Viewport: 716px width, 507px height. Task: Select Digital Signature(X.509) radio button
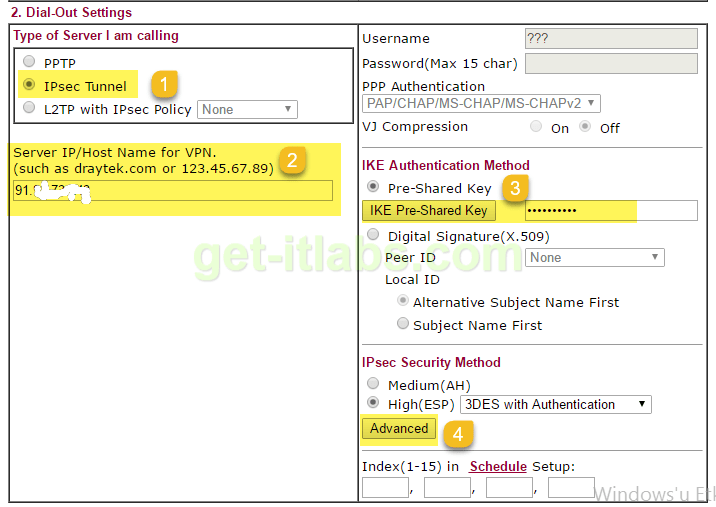374,235
